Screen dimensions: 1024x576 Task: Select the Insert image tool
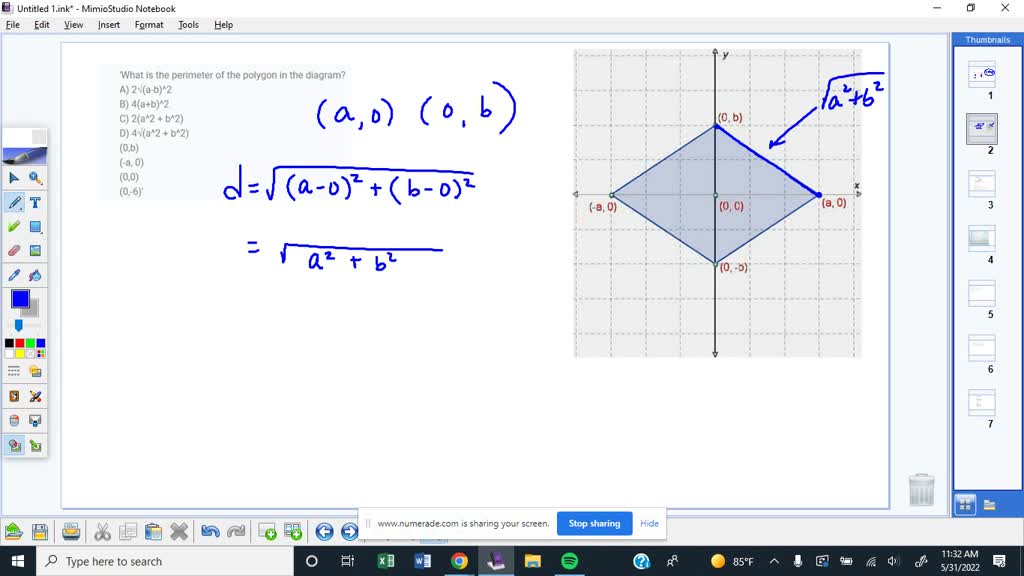pyautogui.click(x=35, y=251)
